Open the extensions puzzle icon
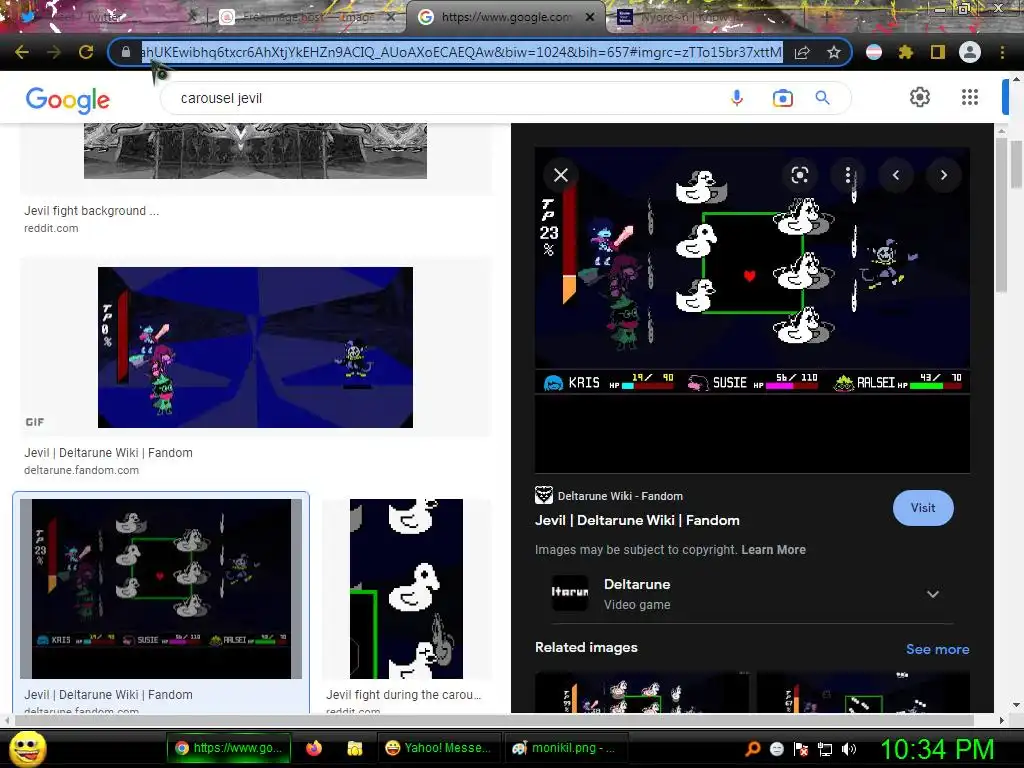 [x=906, y=52]
